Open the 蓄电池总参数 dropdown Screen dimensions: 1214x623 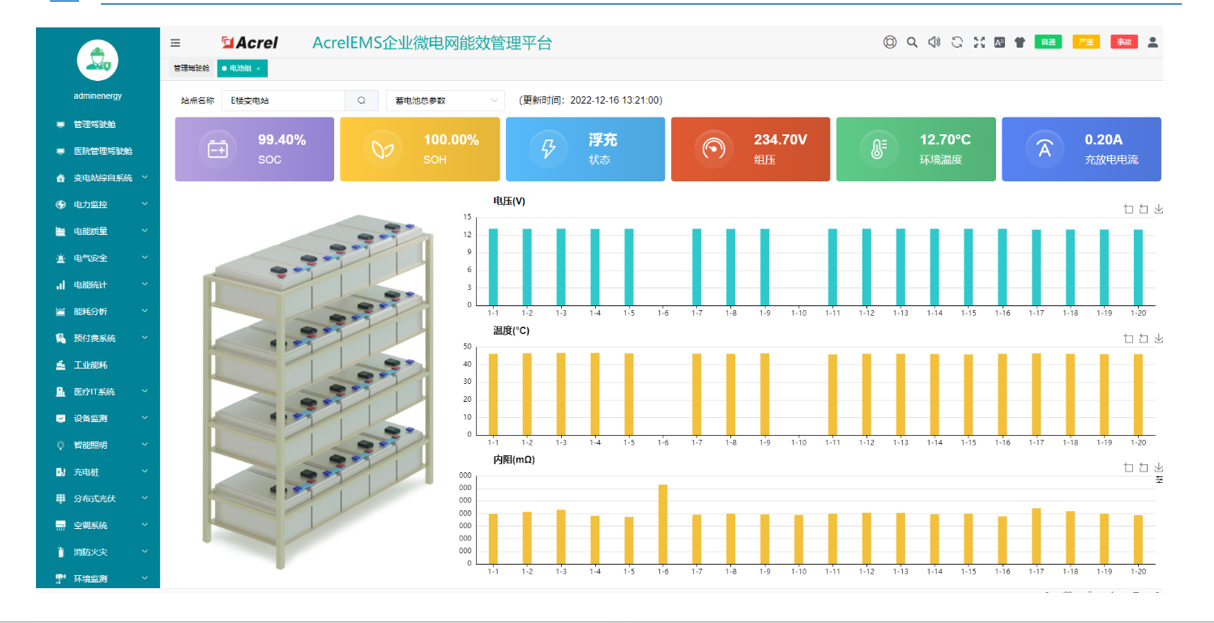[445, 100]
